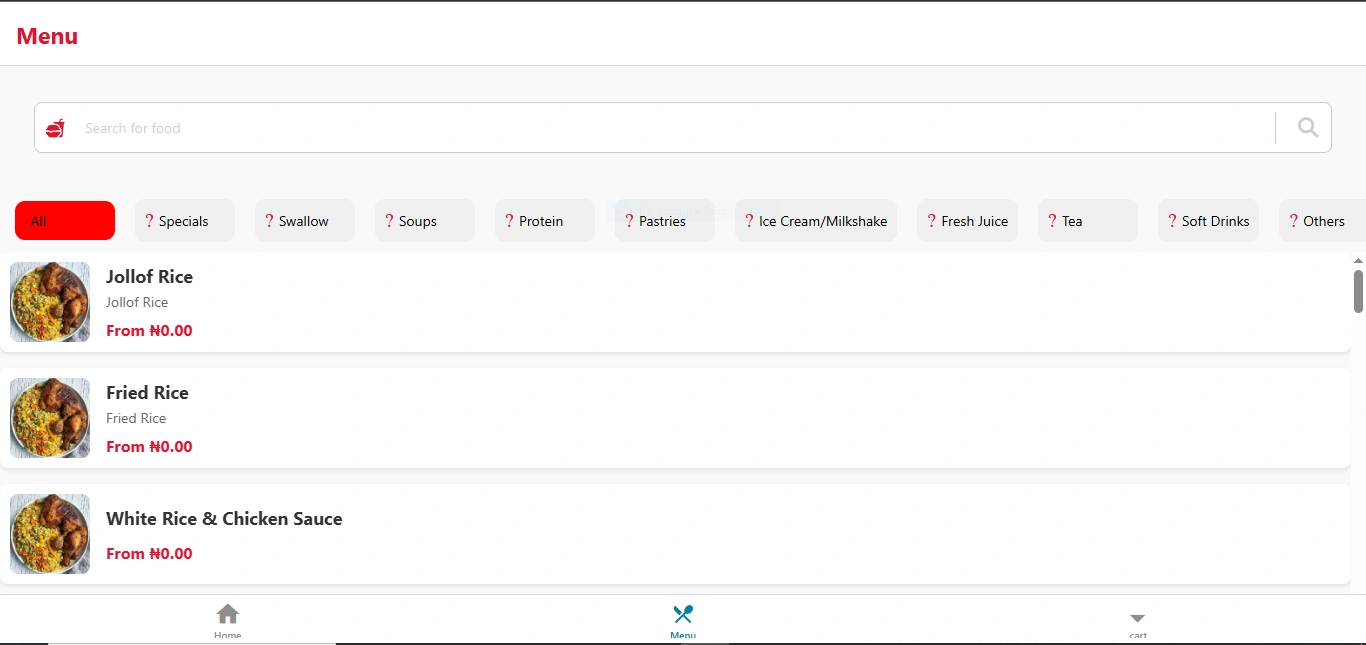The height and width of the screenshot is (645, 1366).
Task: Click the Jollof Rice price From ₦0.00
Action: click(x=149, y=331)
